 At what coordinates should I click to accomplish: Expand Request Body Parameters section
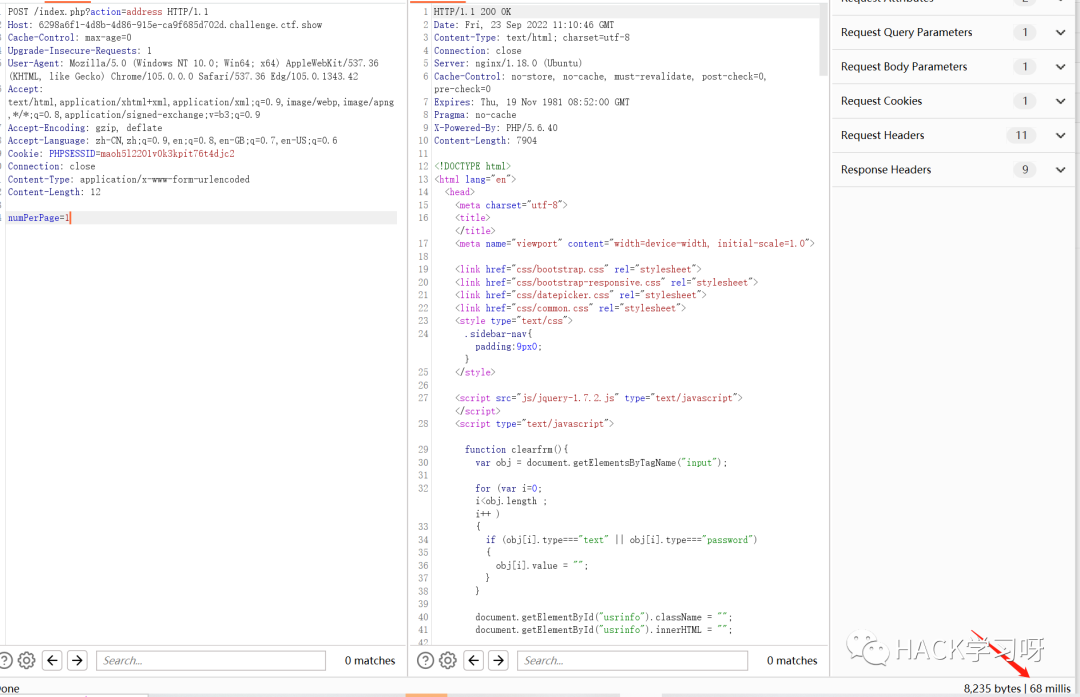[x=1060, y=67]
